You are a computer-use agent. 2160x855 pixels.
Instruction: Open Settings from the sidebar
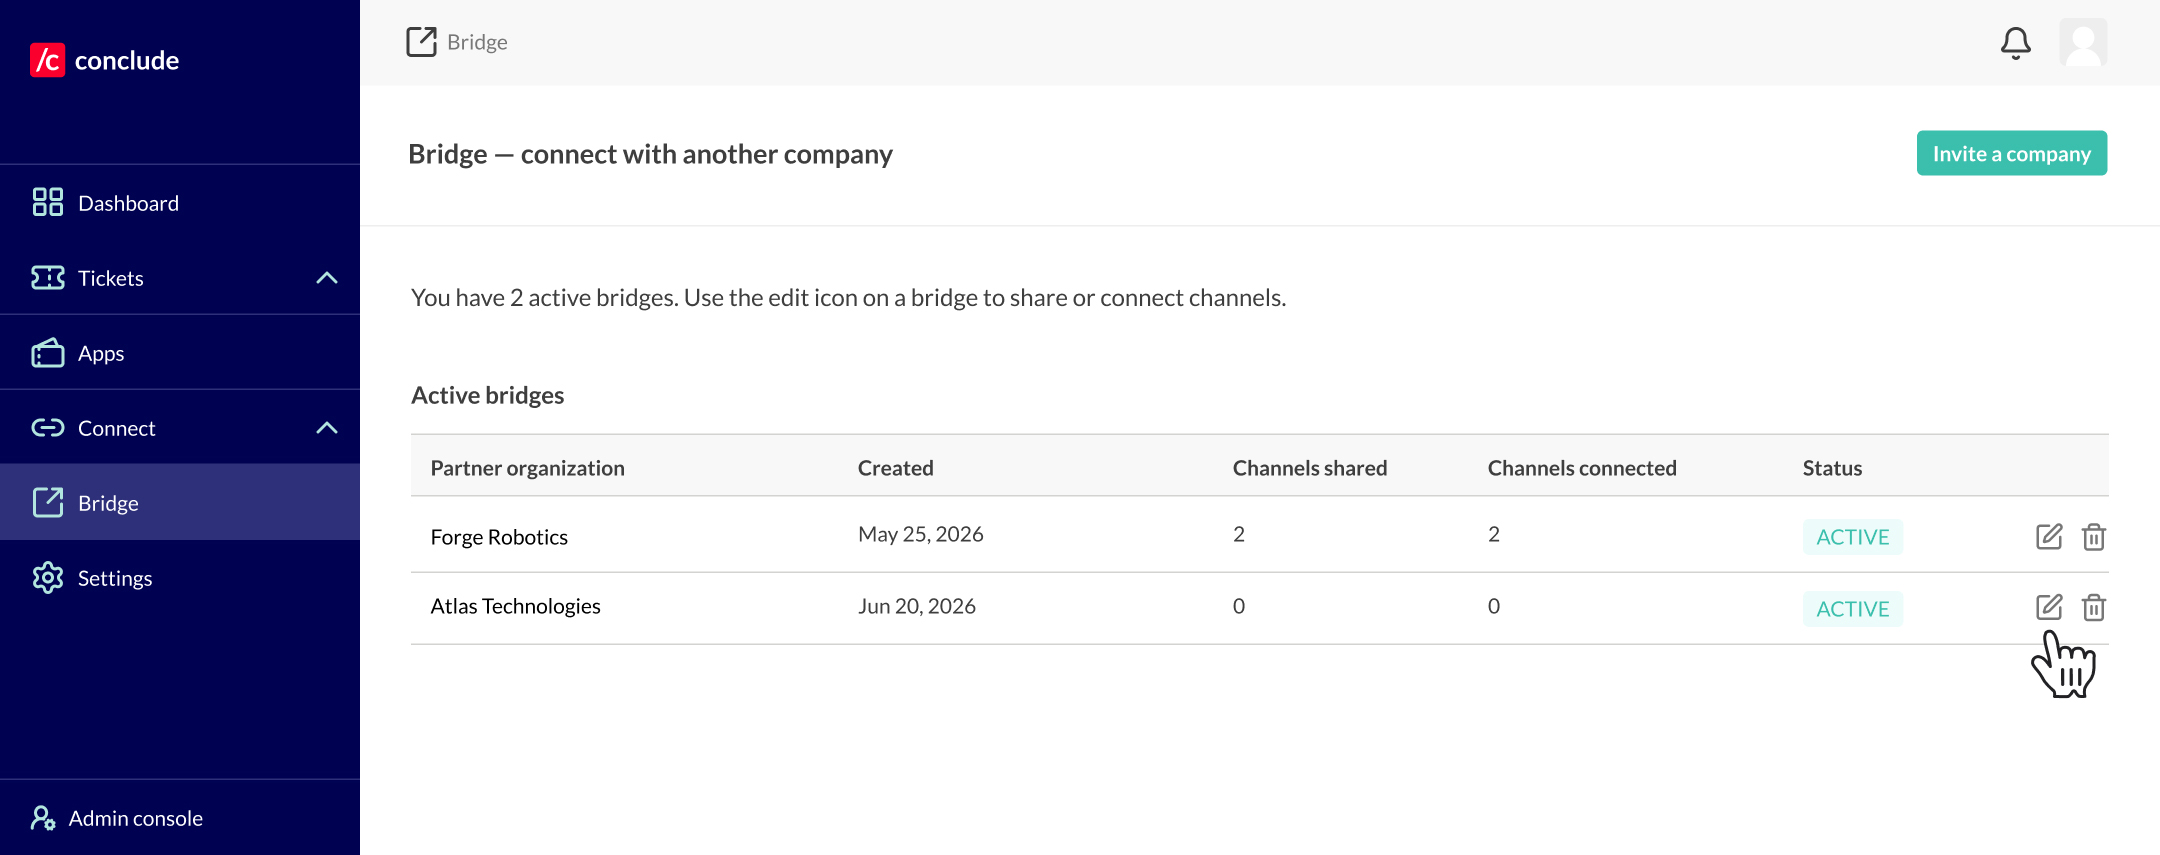[x=180, y=578]
